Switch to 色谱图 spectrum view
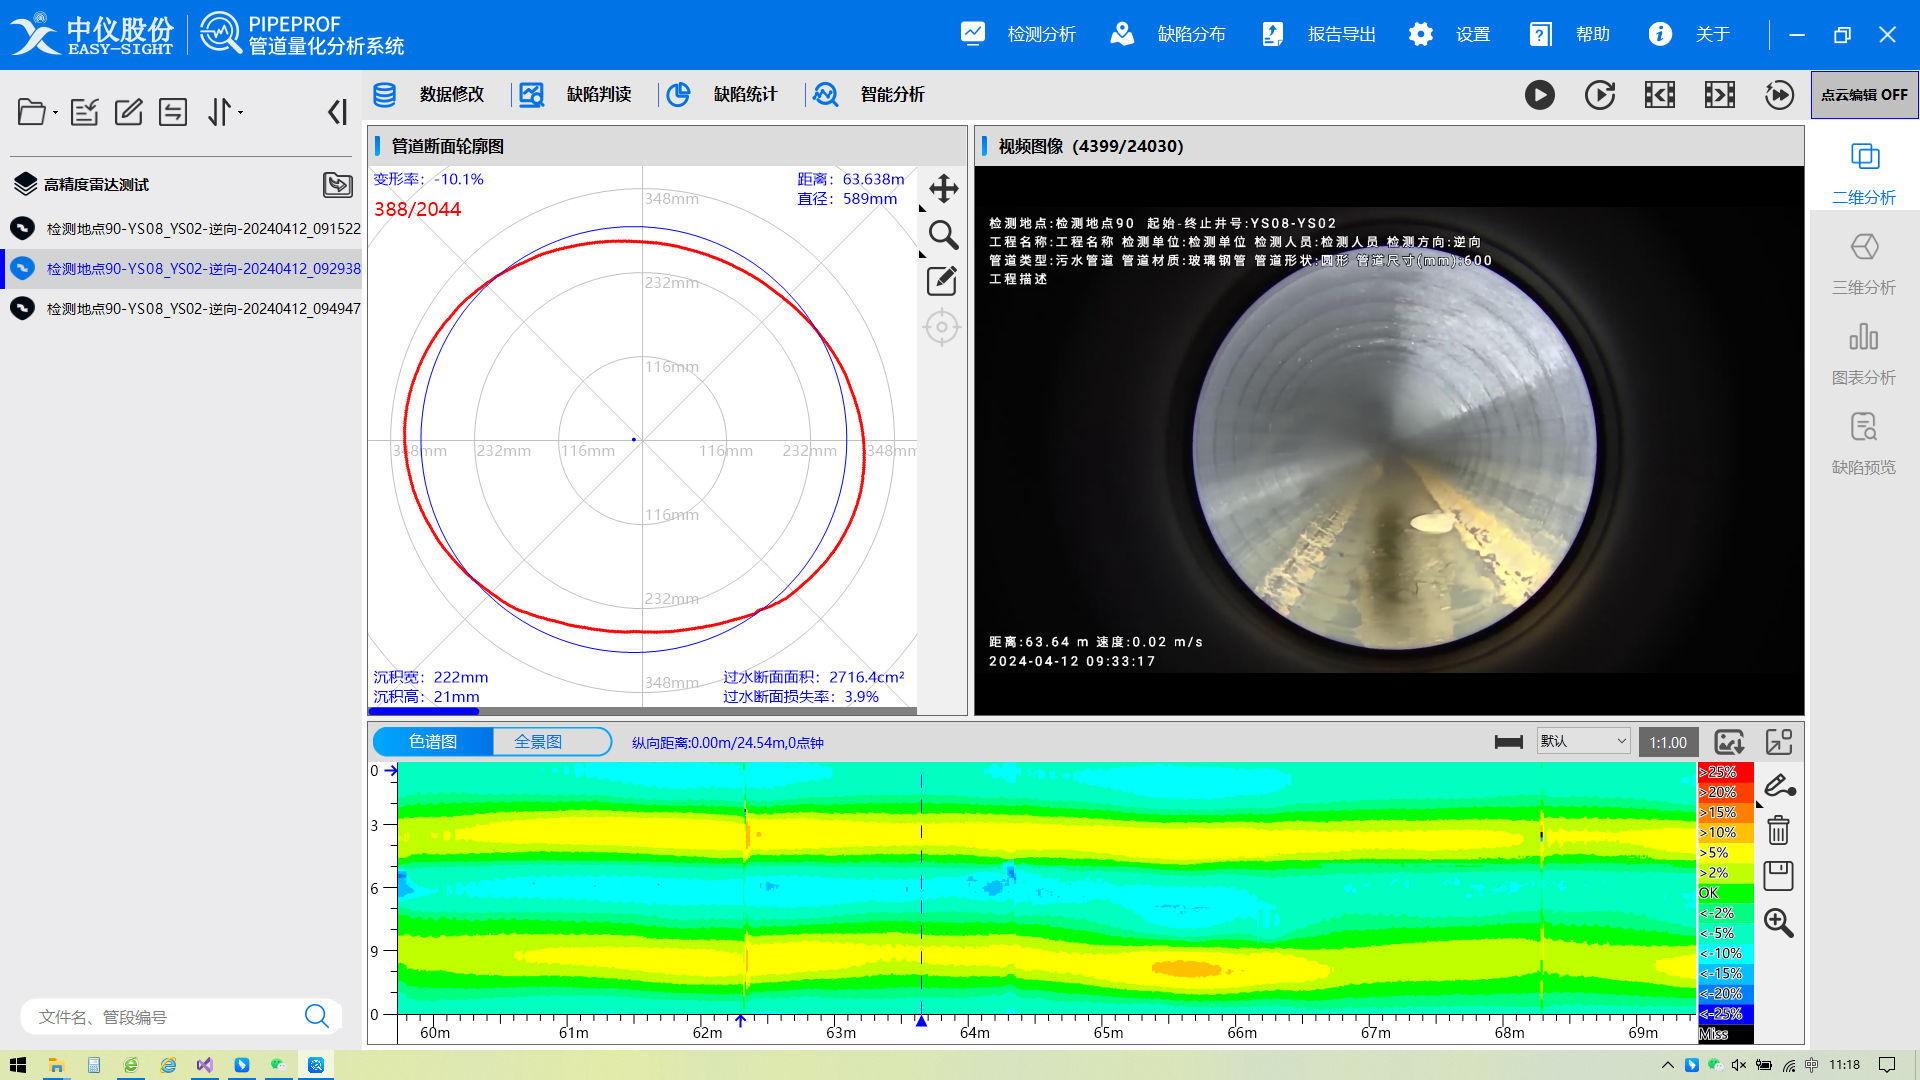1920x1080 pixels. tap(433, 742)
